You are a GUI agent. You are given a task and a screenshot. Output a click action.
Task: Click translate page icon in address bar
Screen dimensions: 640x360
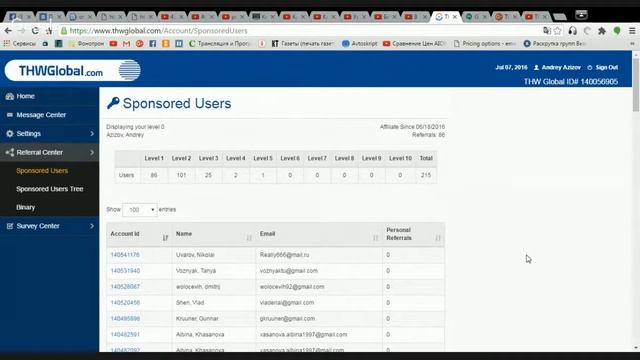tap(547, 31)
